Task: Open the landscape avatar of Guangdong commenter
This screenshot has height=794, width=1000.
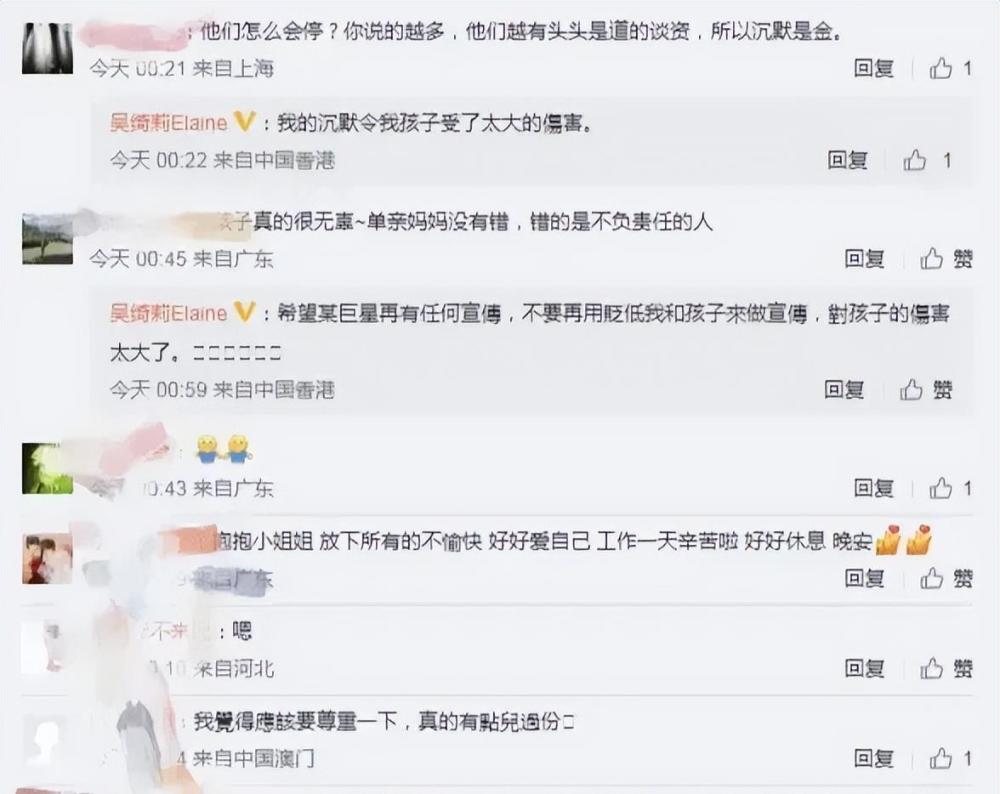Action: tap(47, 239)
